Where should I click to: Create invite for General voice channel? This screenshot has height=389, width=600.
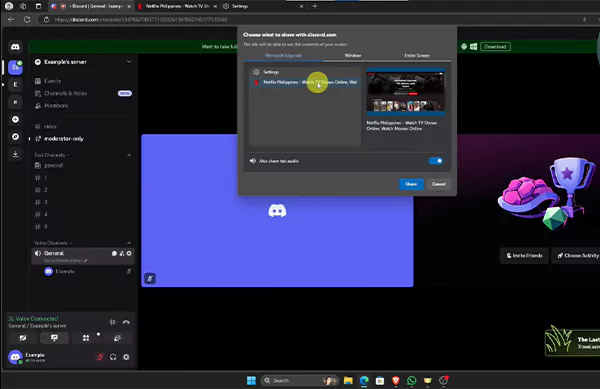122,253
